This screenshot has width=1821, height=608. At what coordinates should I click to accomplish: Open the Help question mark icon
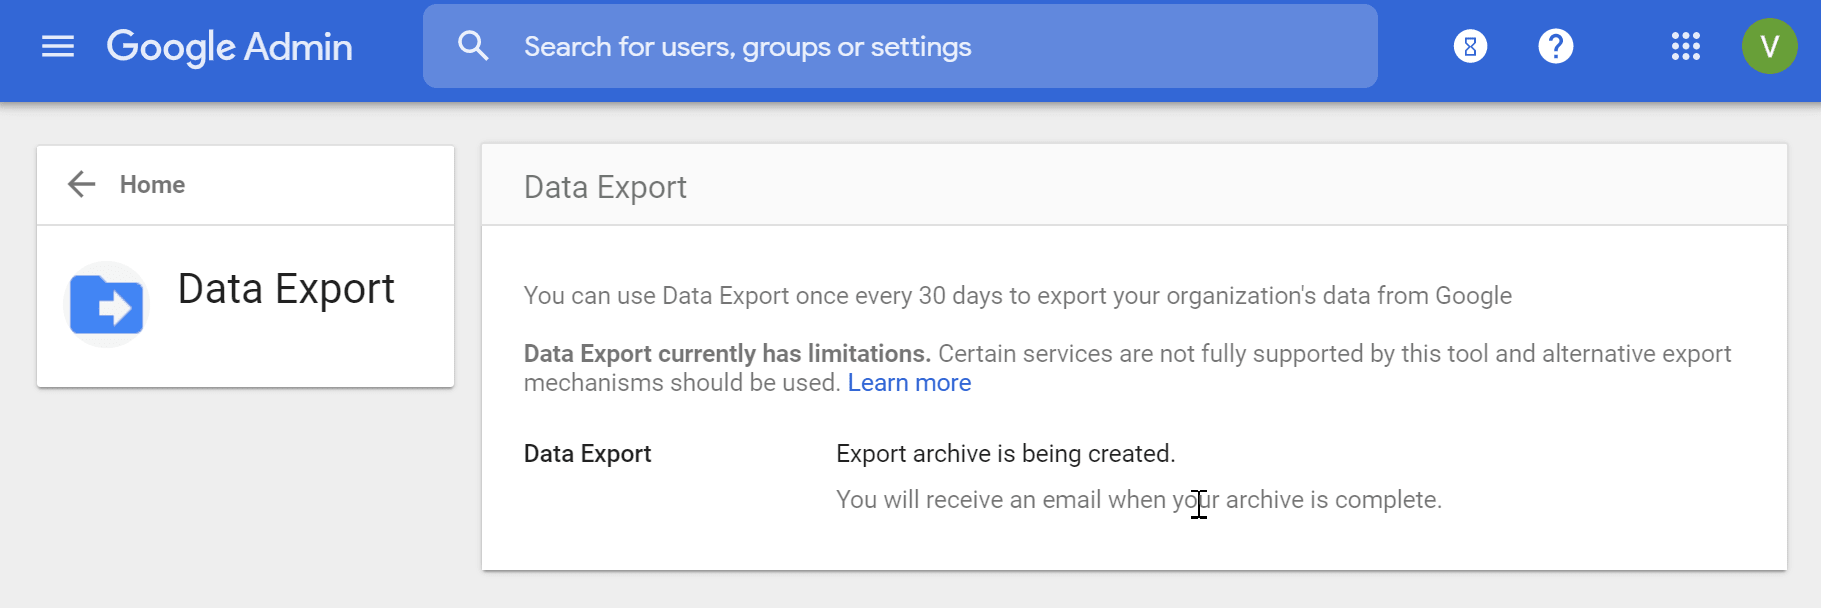click(1555, 46)
